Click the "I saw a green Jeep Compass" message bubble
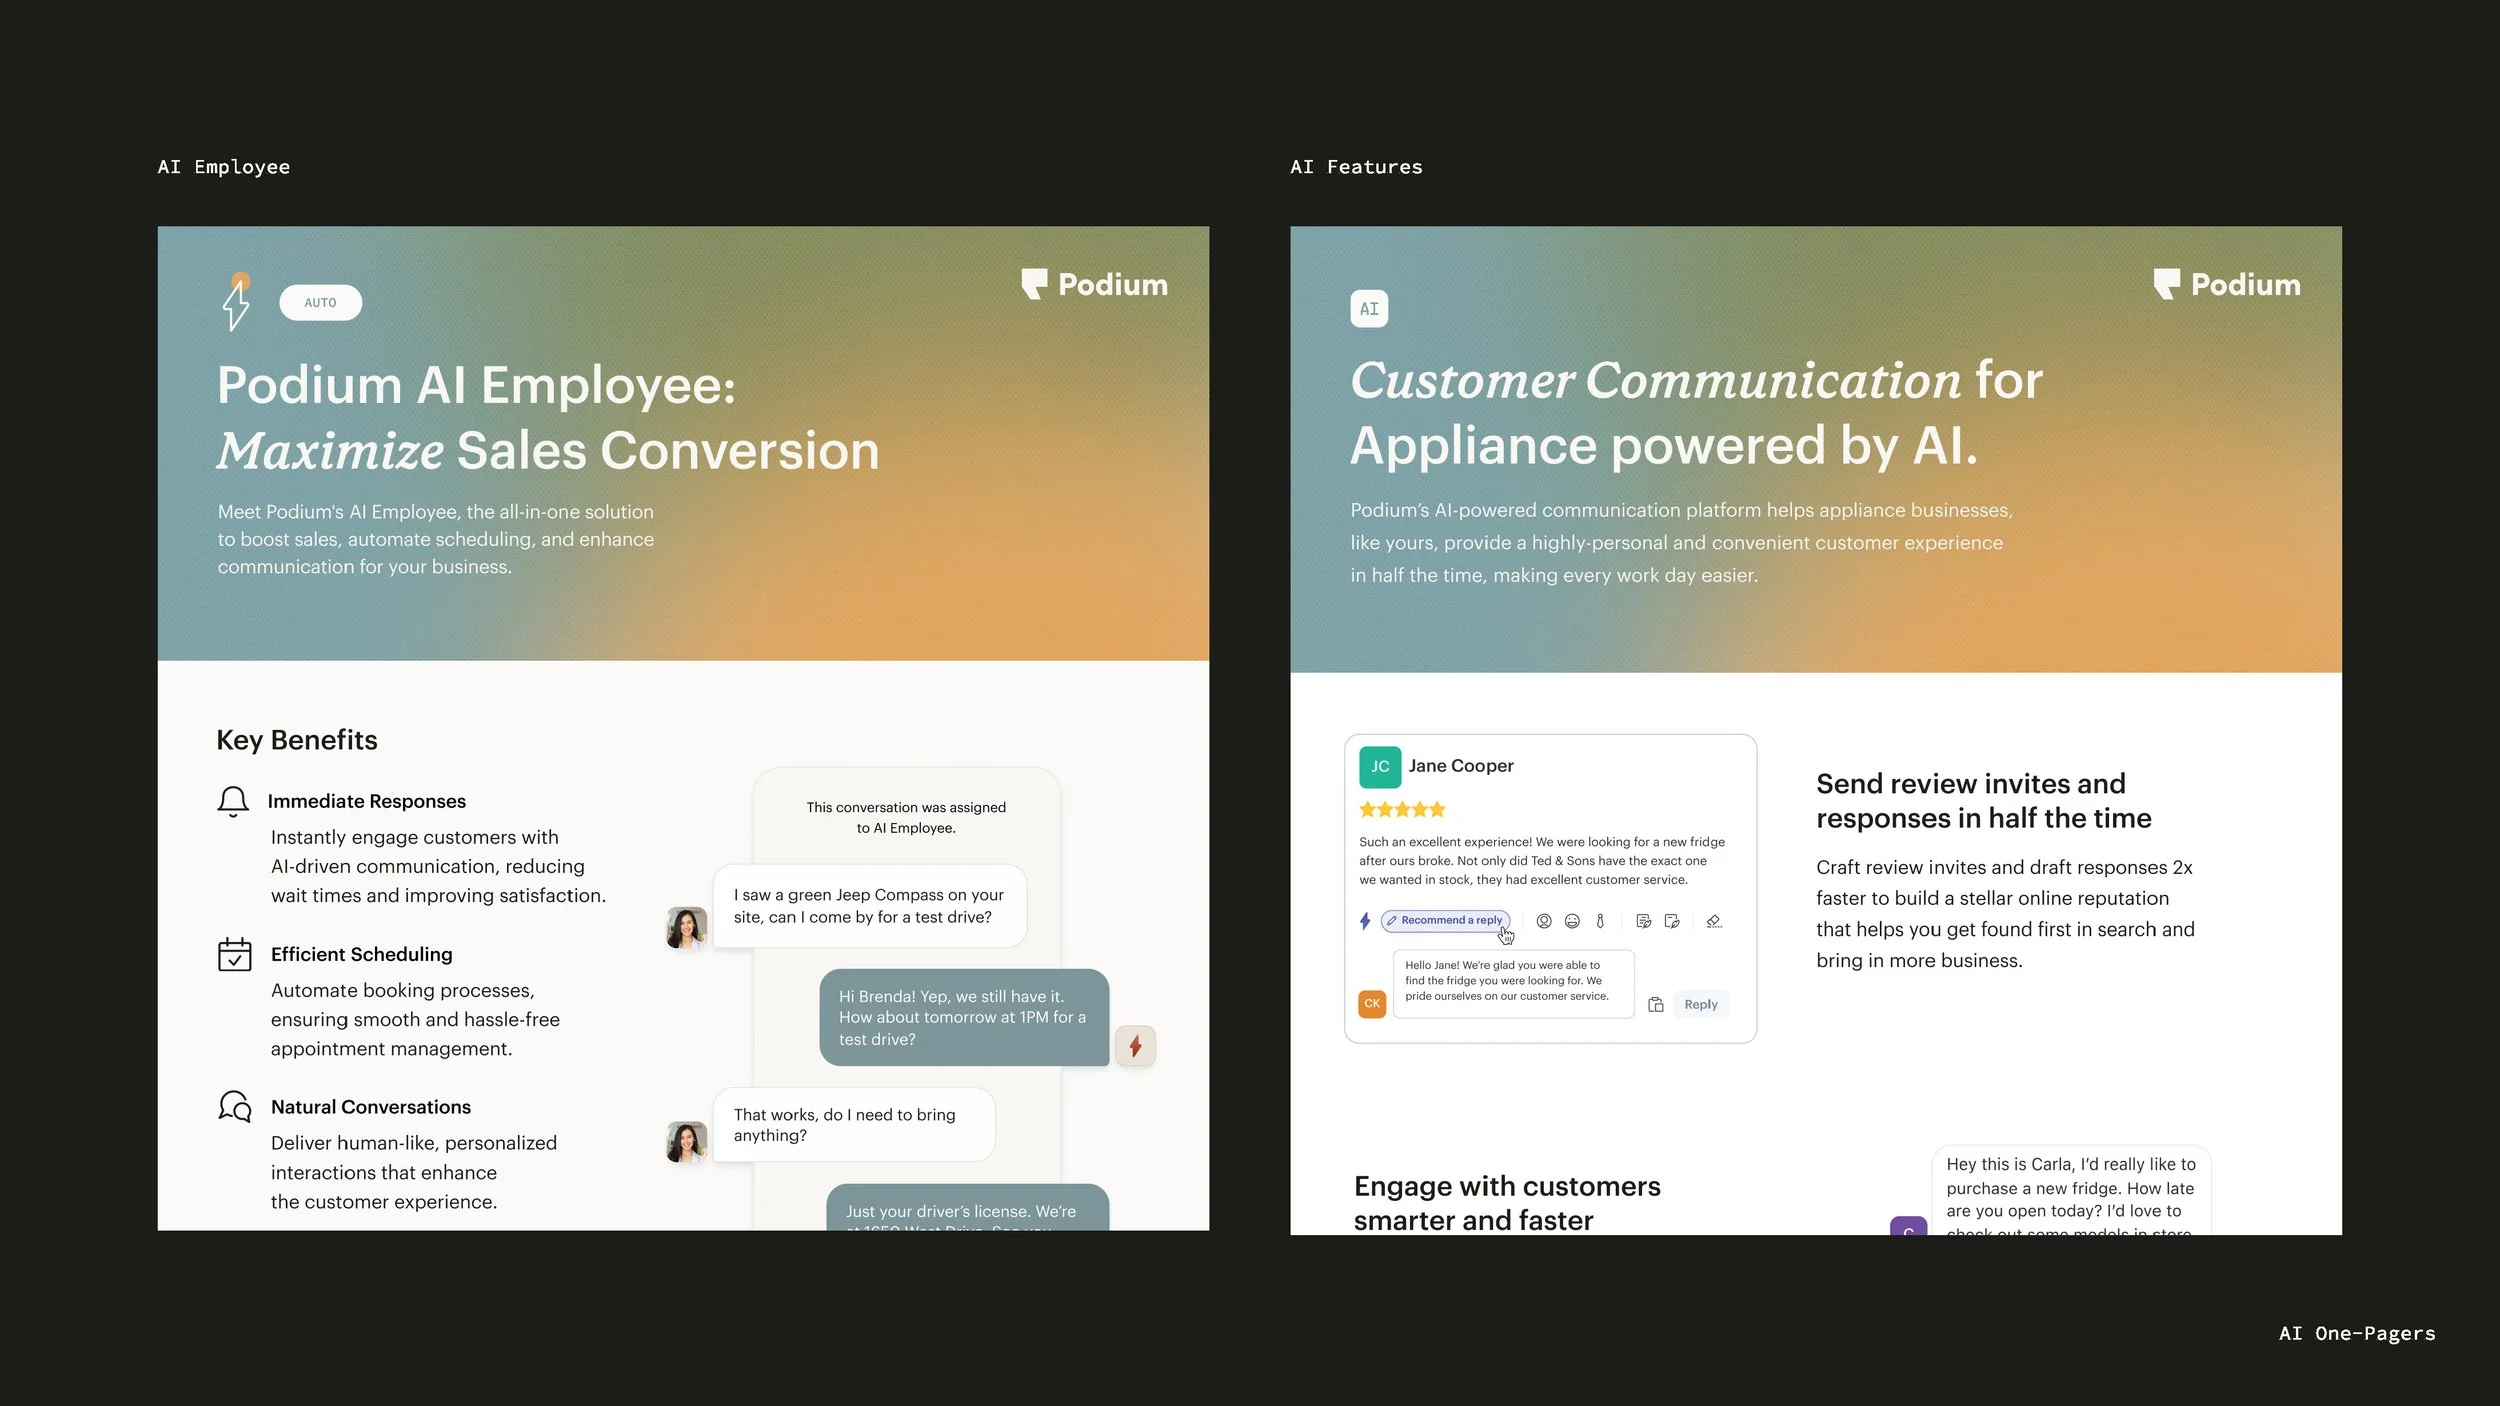This screenshot has width=2500, height=1406. (869, 906)
